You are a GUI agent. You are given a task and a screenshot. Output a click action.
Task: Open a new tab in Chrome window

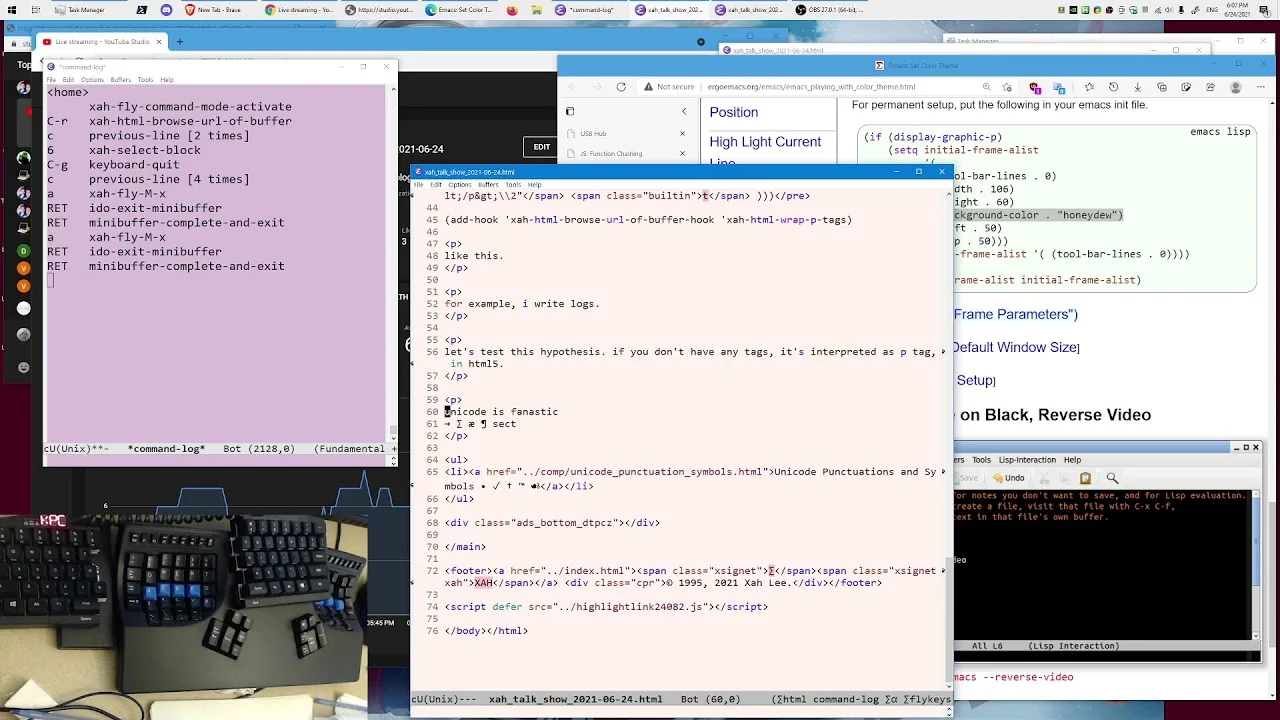[x=180, y=42]
